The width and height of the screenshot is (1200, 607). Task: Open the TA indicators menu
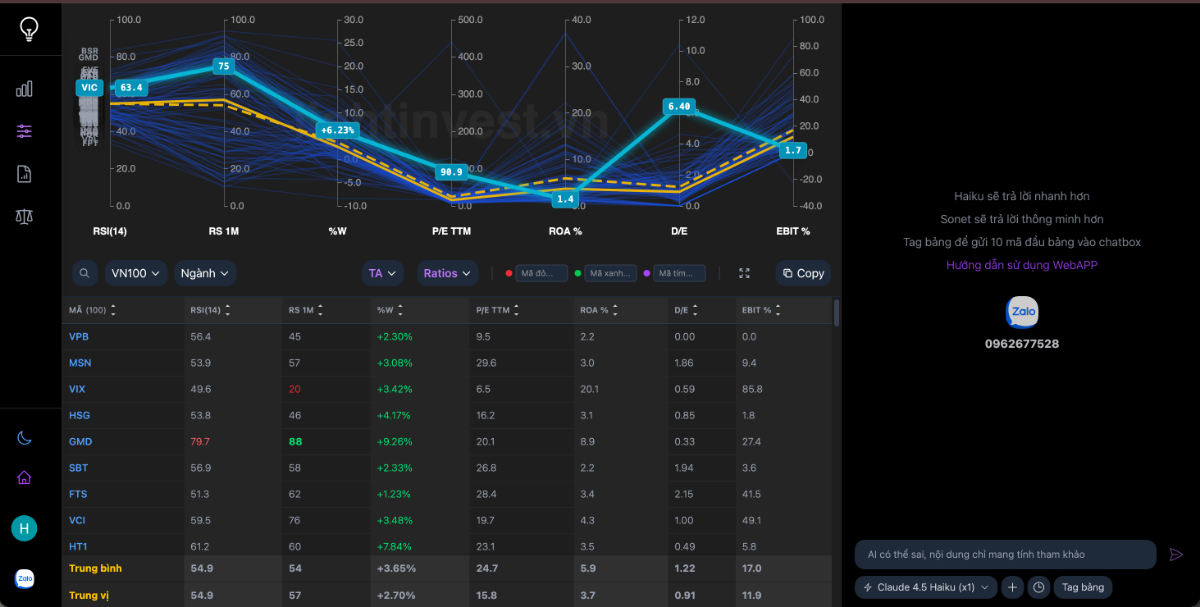tap(383, 273)
